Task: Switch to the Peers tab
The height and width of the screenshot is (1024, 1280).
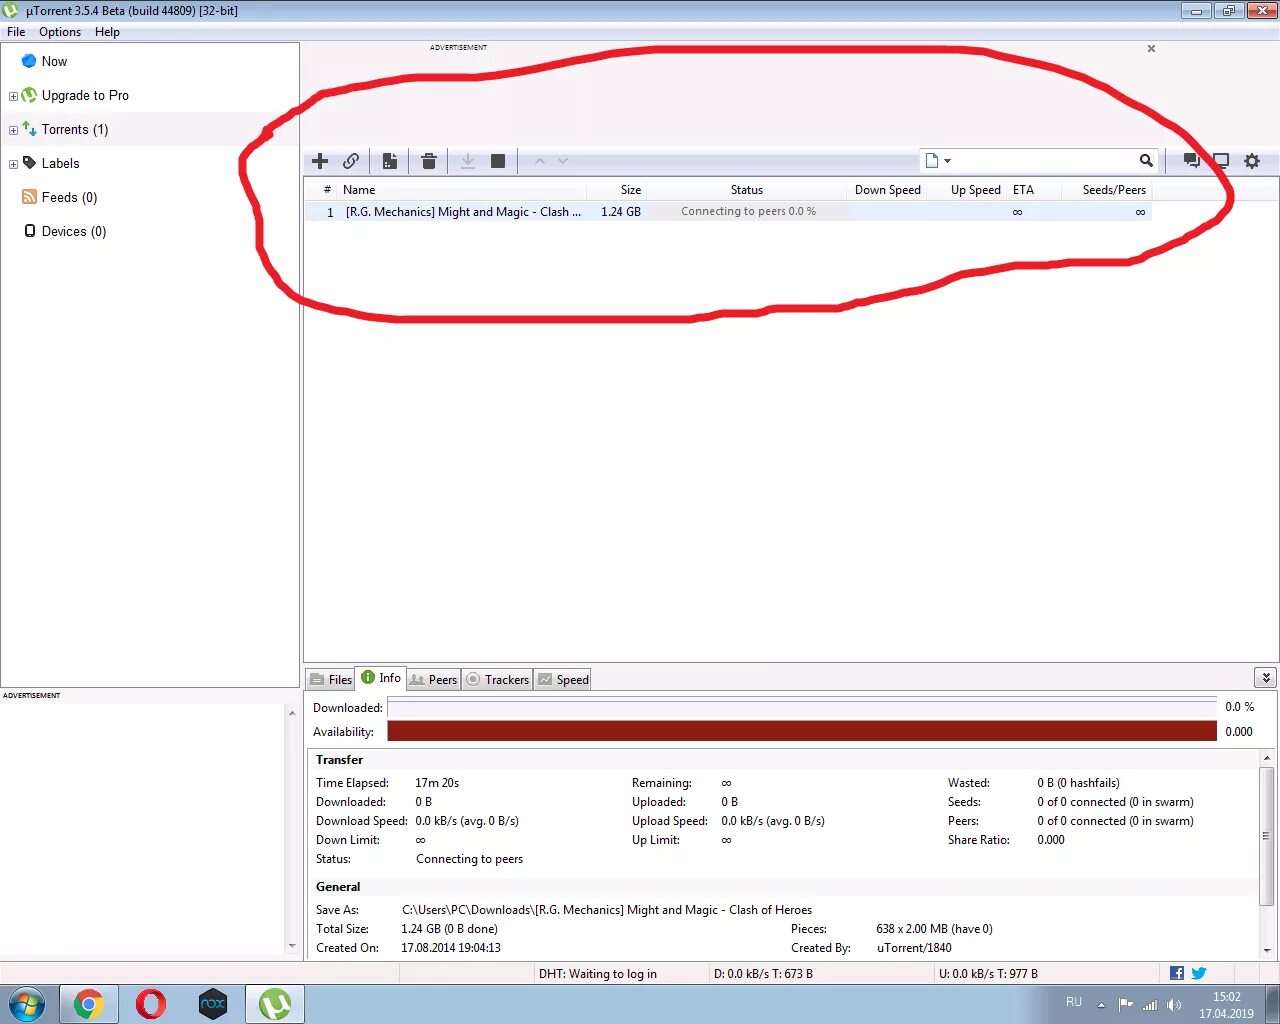Action: pos(433,679)
